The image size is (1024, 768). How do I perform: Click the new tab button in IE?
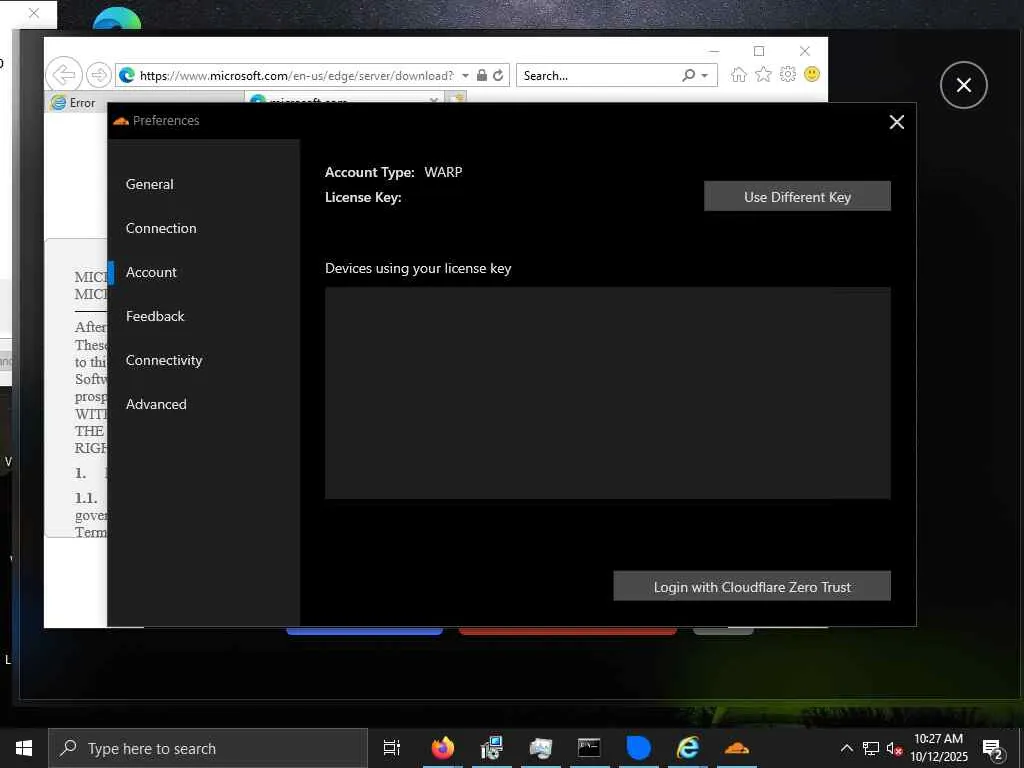tap(455, 97)
